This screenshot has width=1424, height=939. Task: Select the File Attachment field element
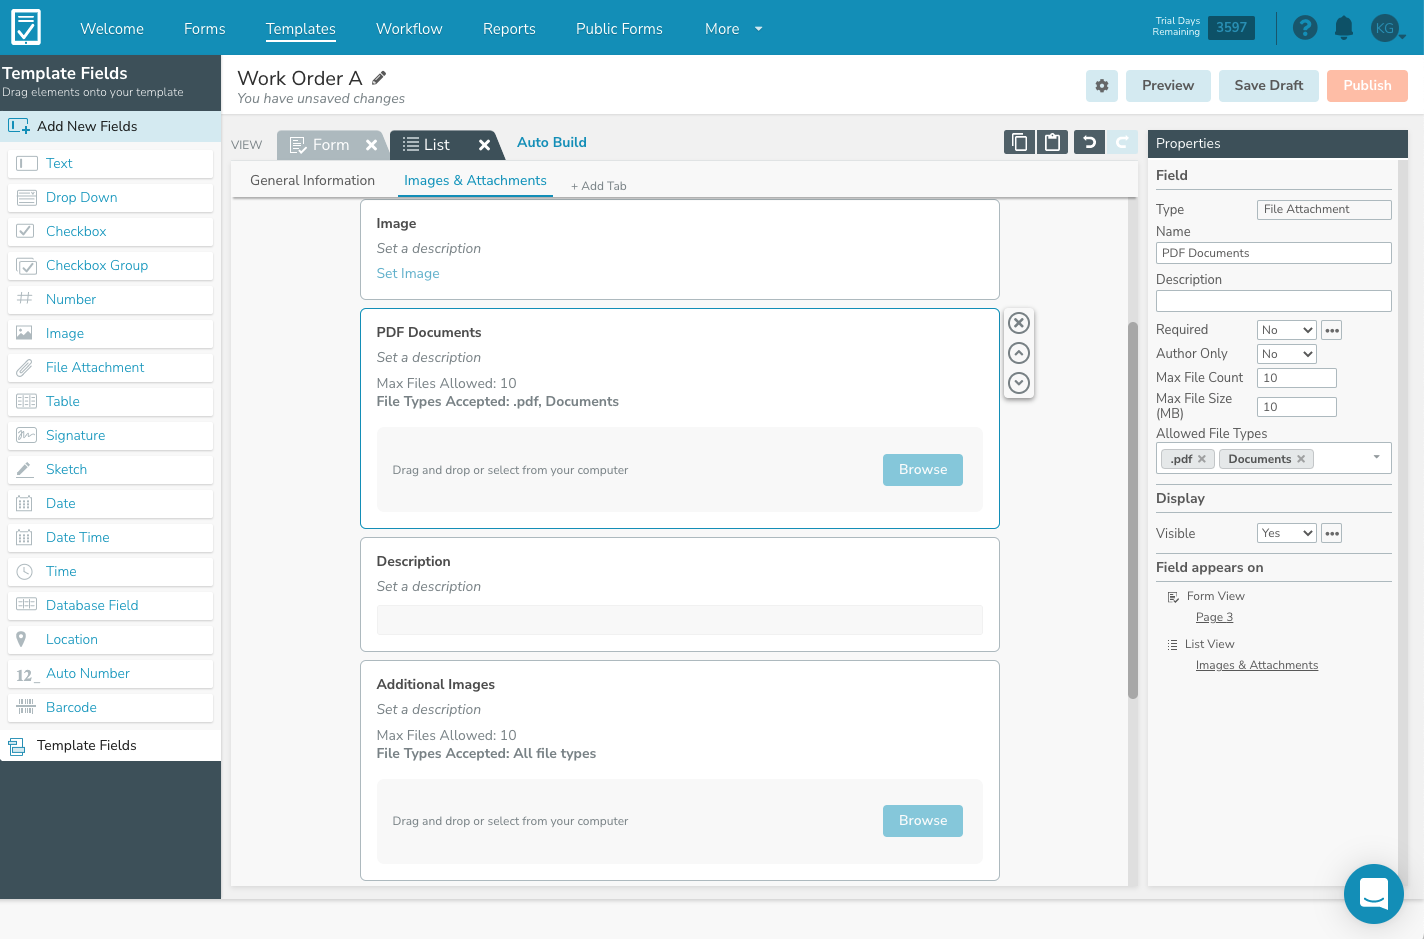tap(110, 367)
